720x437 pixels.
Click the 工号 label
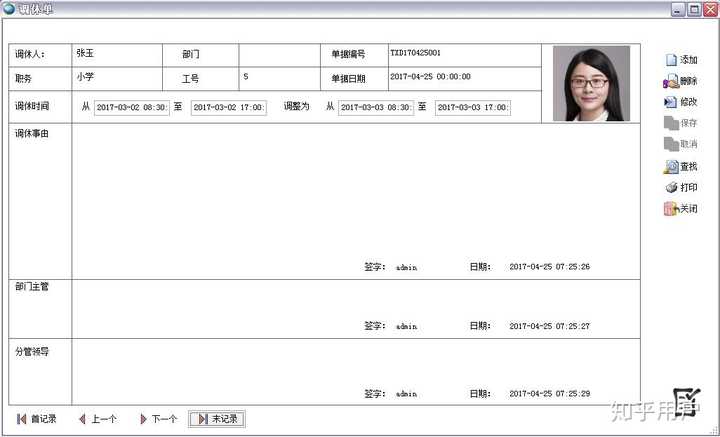pos(191,79)
